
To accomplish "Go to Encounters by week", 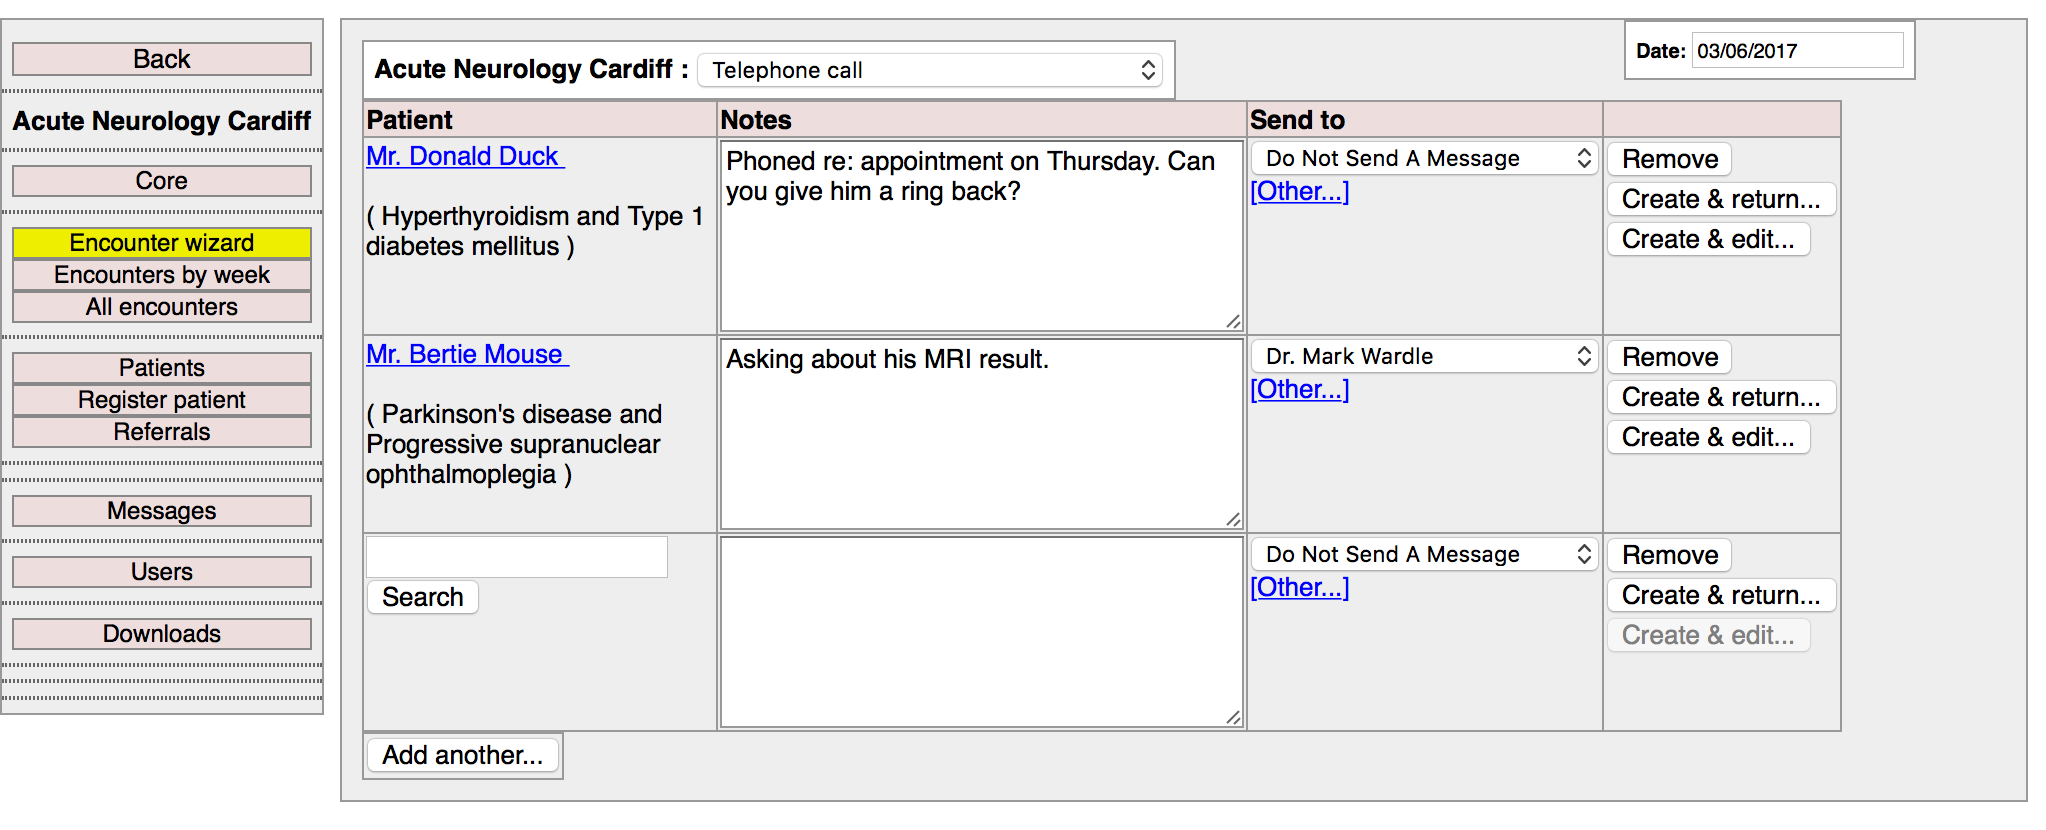I will tap(162, 275).
